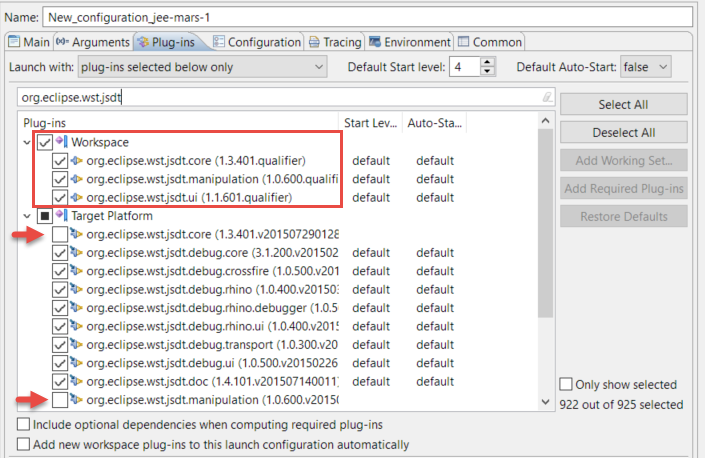This screenshot has width=705, height=458.
Task: Click the workspace jsdt.core (1.3.401.qualifier) plug-in icon
Action: 77,160
